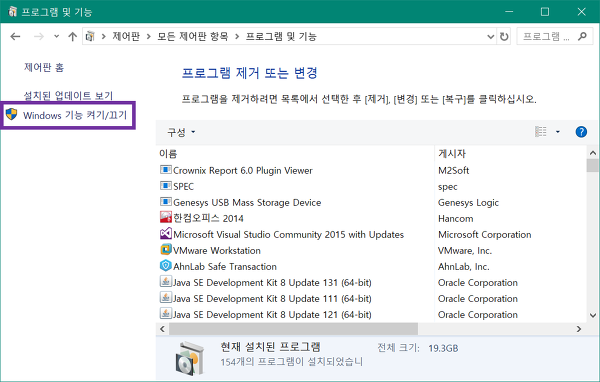Select the SPEC program name

pos(183,186)
